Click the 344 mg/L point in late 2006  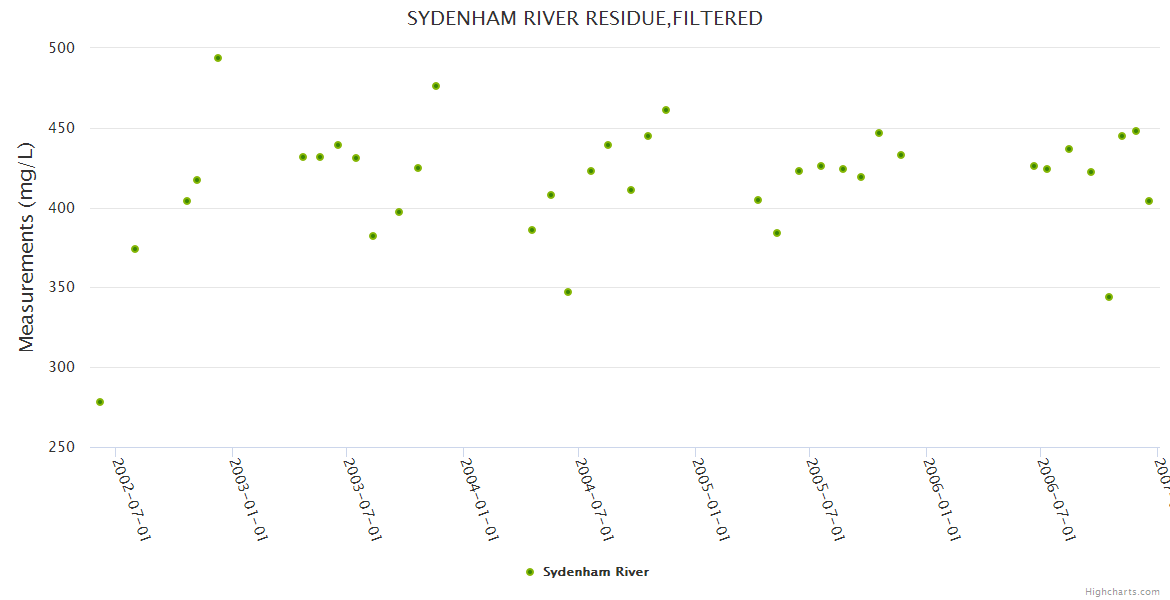[1109, 297]
